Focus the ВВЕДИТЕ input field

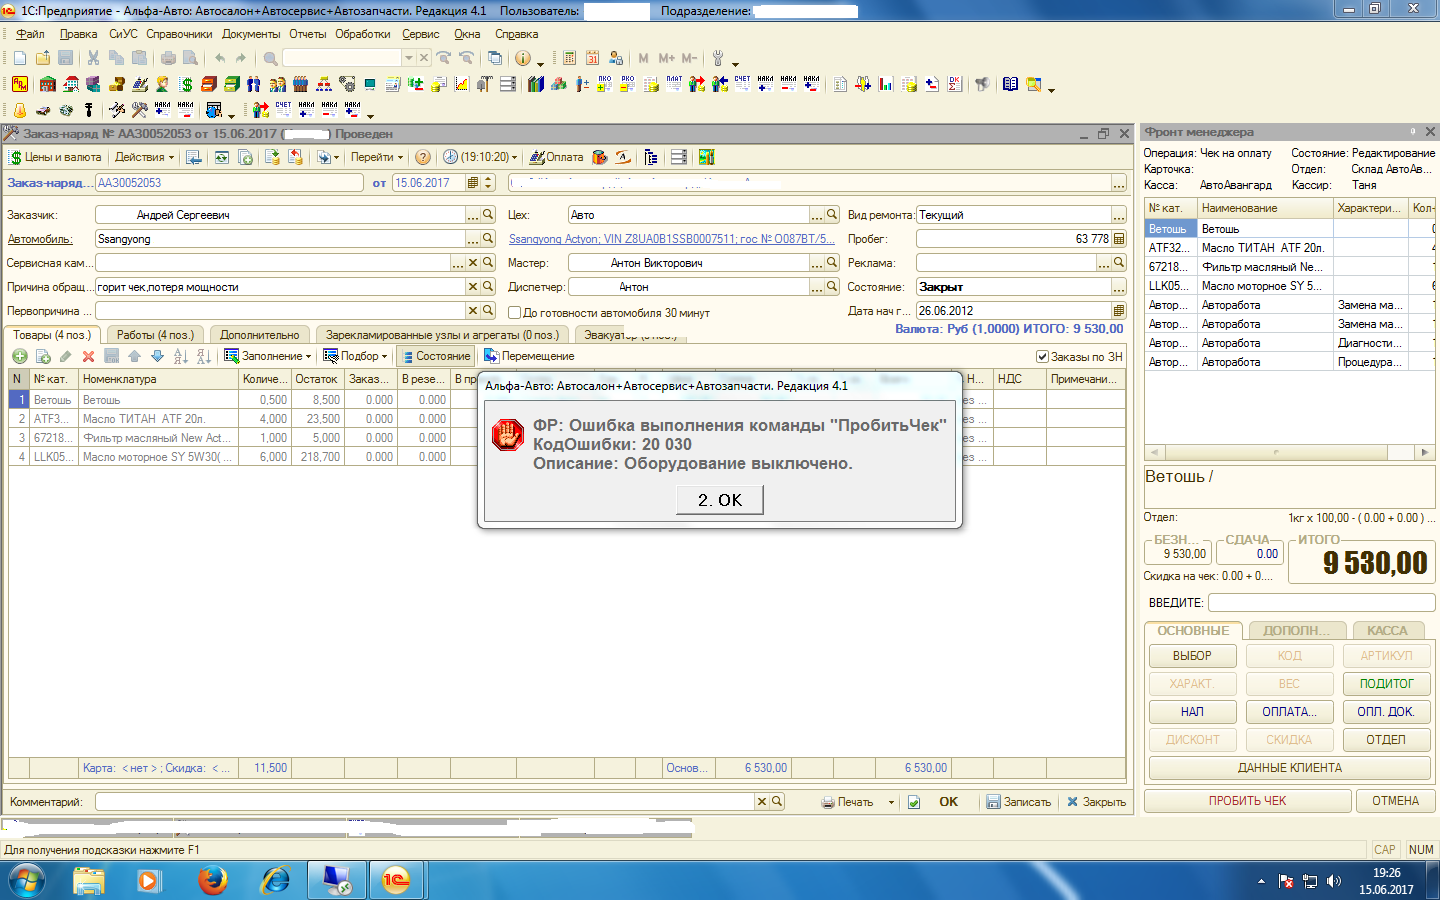[x=1321, y=603]
